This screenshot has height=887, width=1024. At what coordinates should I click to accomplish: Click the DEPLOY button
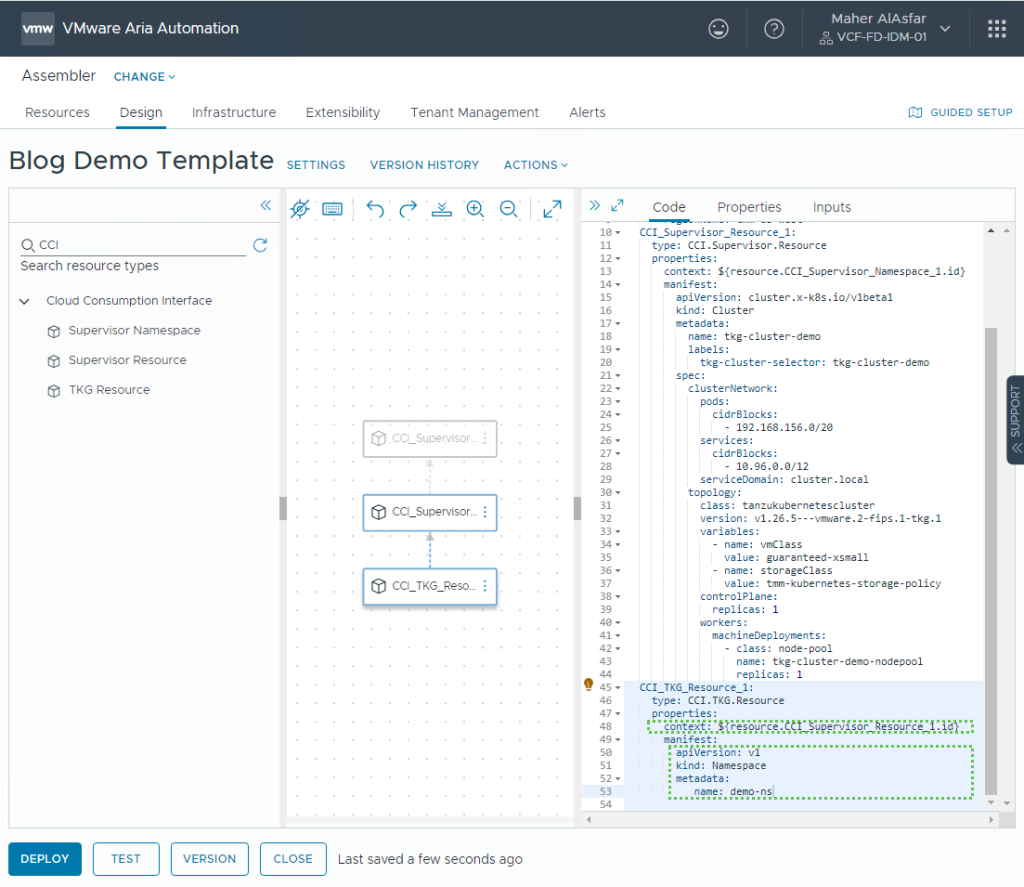[44, 858]
